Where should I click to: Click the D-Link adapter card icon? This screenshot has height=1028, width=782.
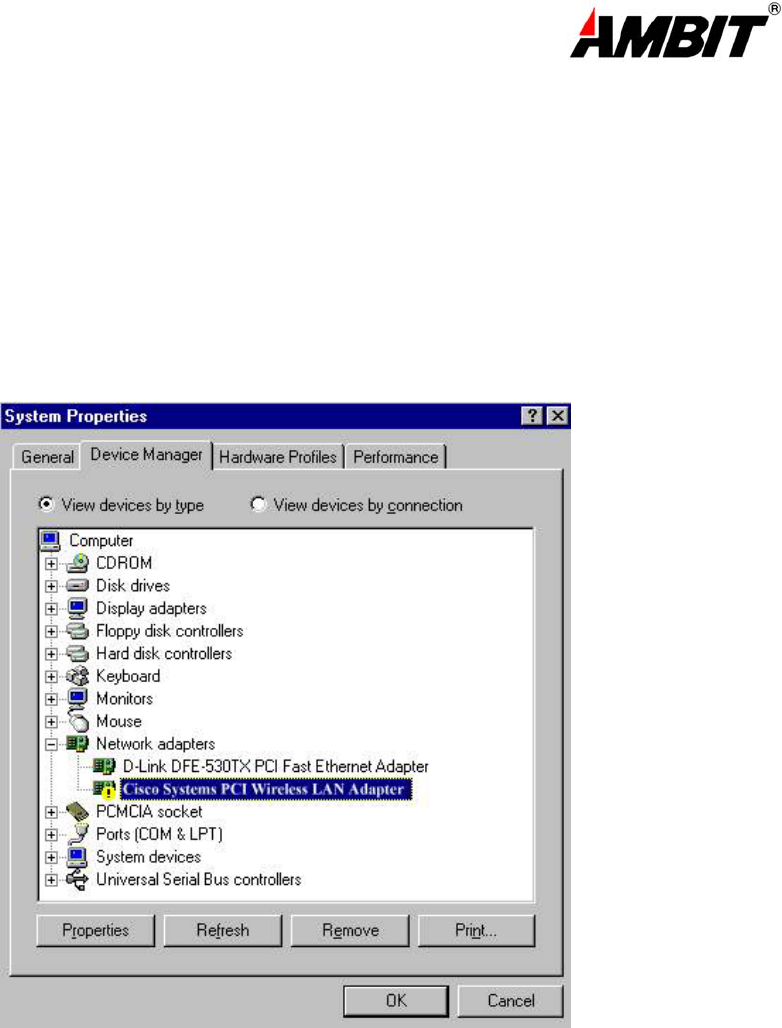pyautogui.click(x=104, y=766)
